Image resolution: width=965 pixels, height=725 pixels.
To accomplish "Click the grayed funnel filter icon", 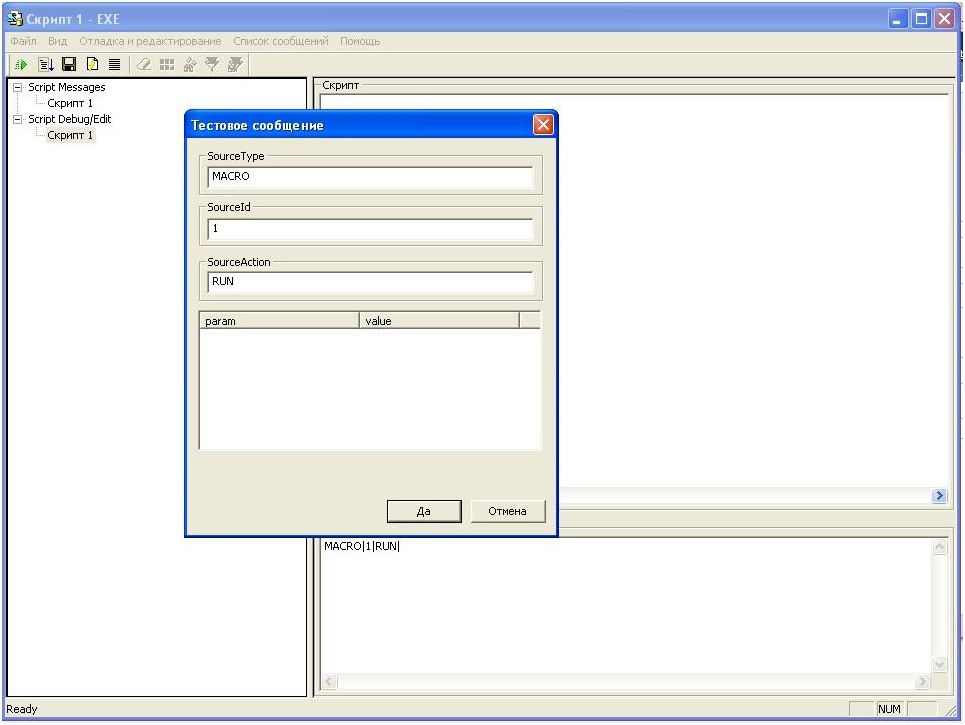I will point(211,64).
